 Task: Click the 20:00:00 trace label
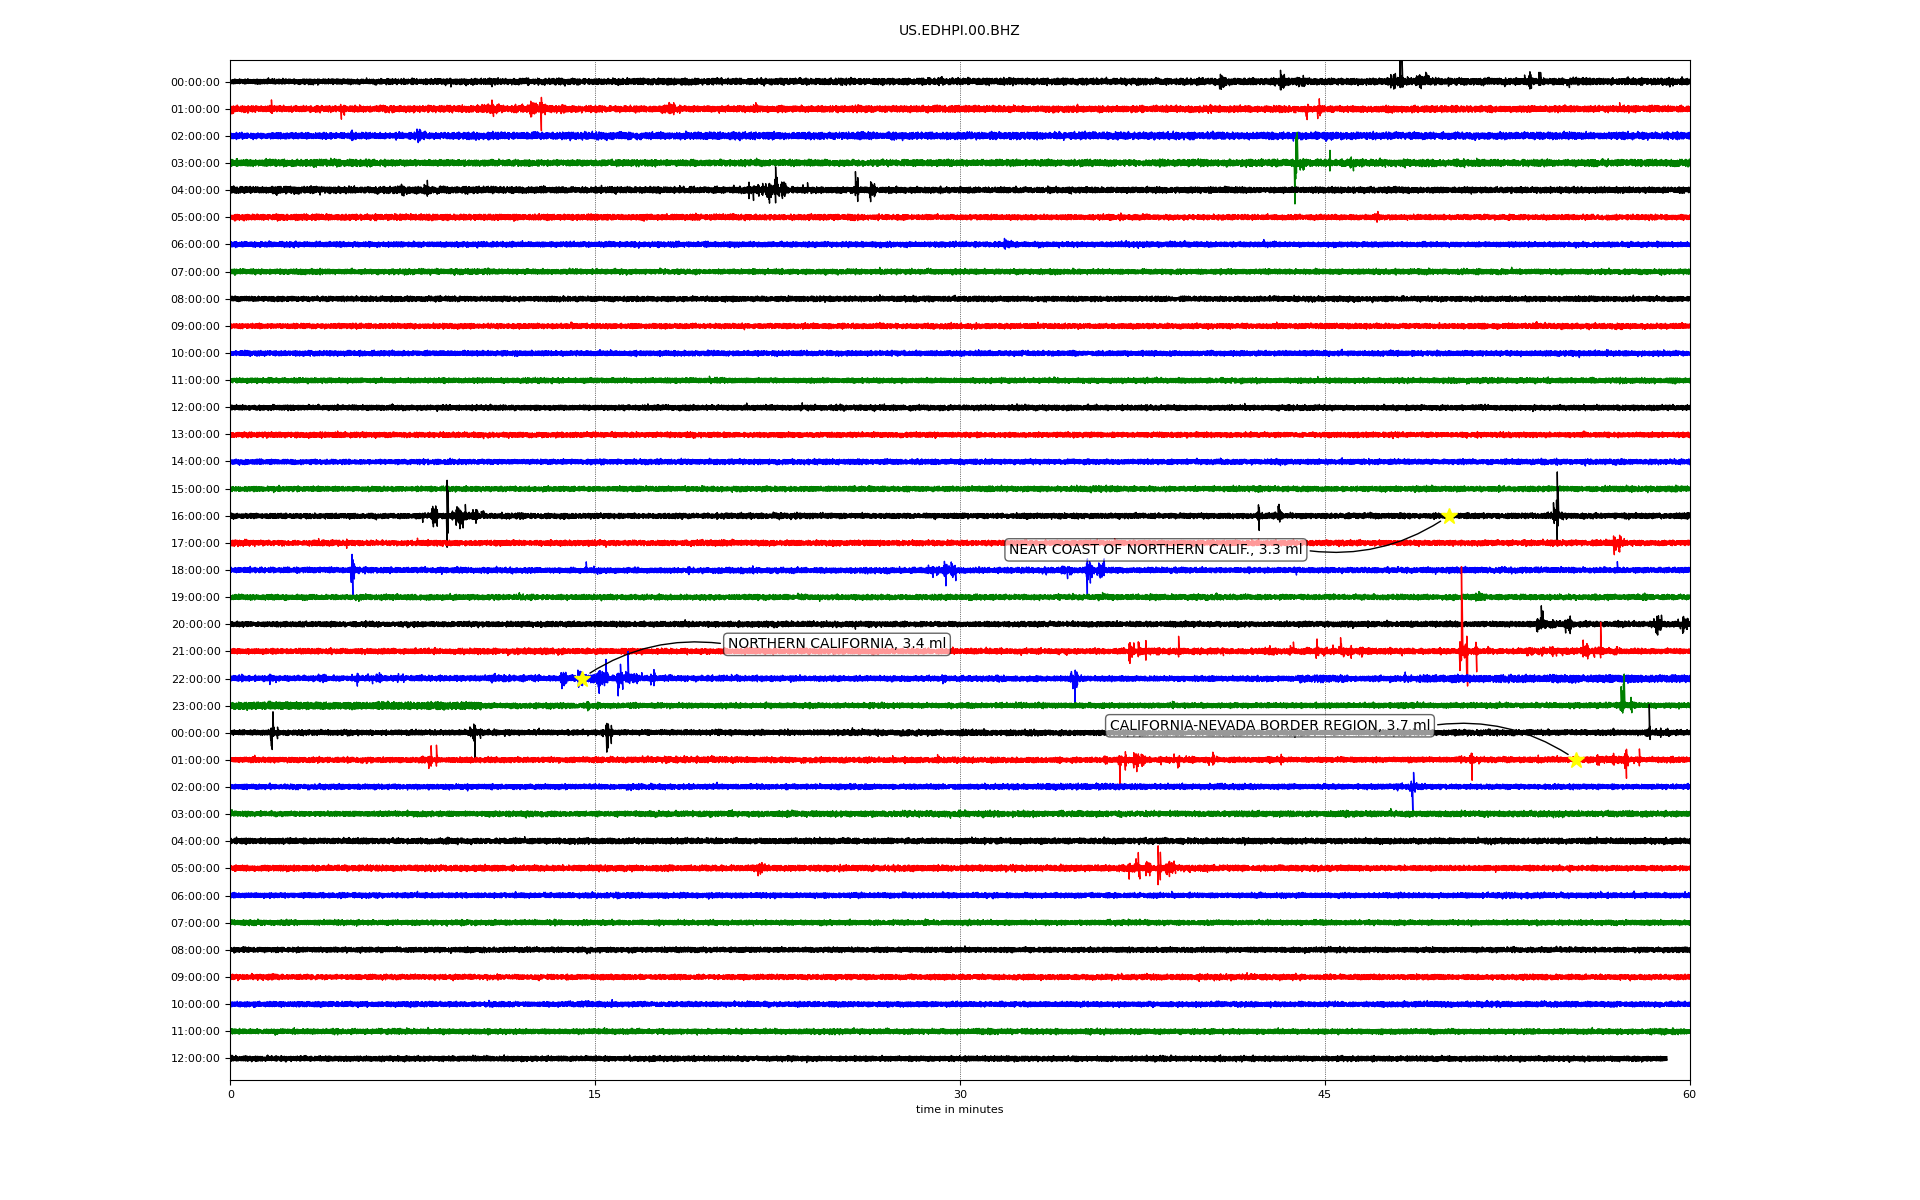click(x=195, y=625)
